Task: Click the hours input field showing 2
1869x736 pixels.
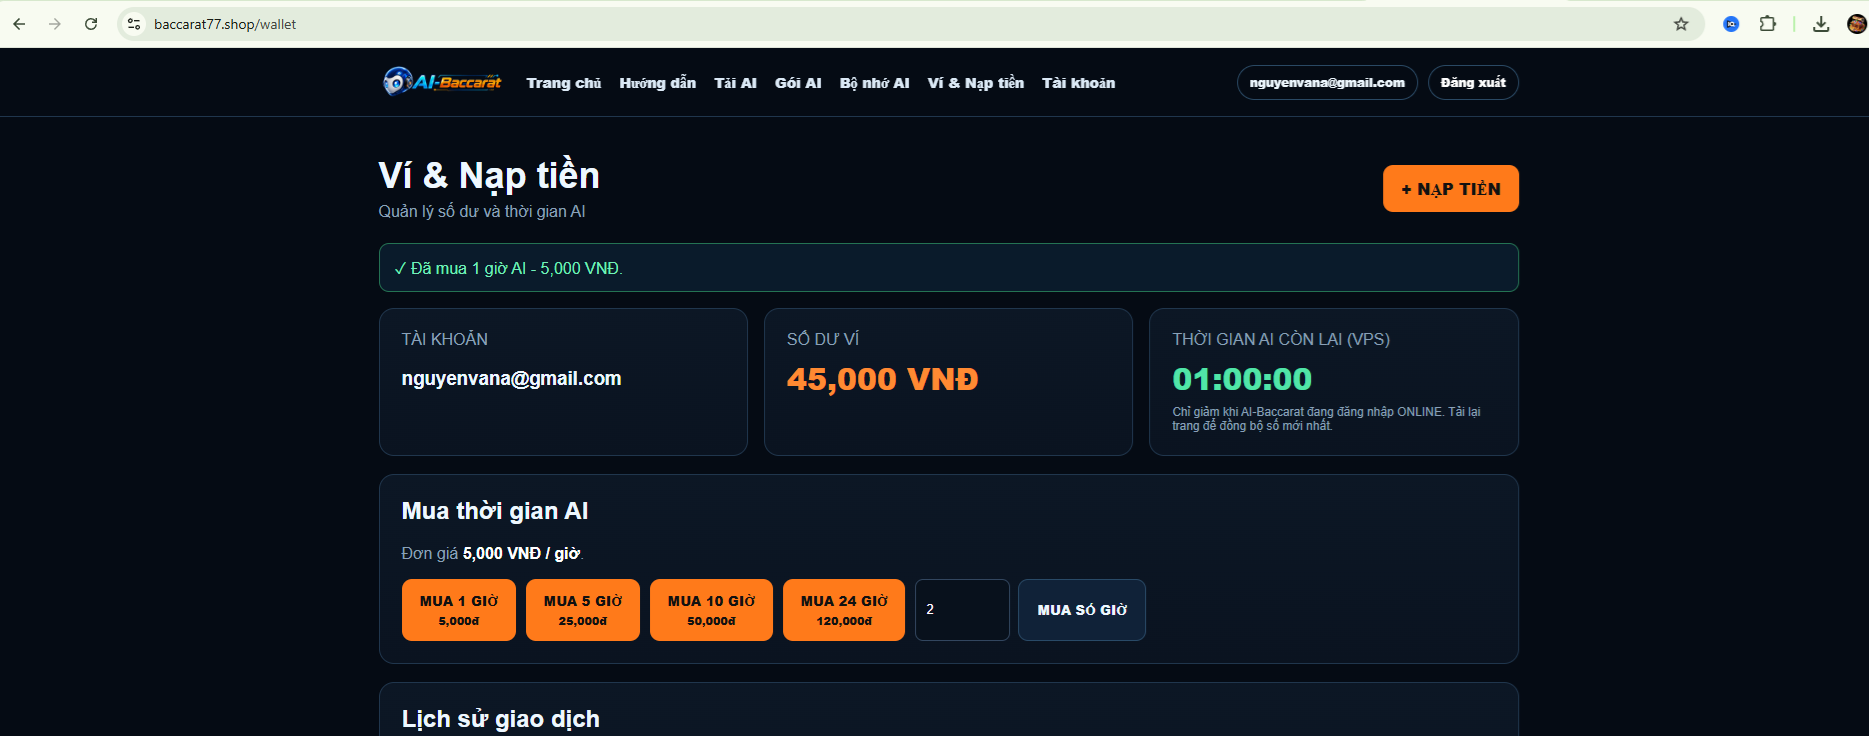Action: [962, 610]
